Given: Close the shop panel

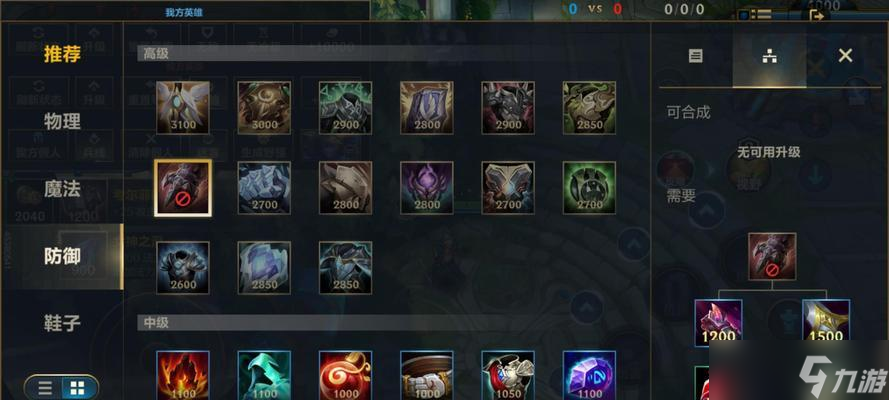Looking at the screenshot, I should pyautogui.click(x=845, y=55).
